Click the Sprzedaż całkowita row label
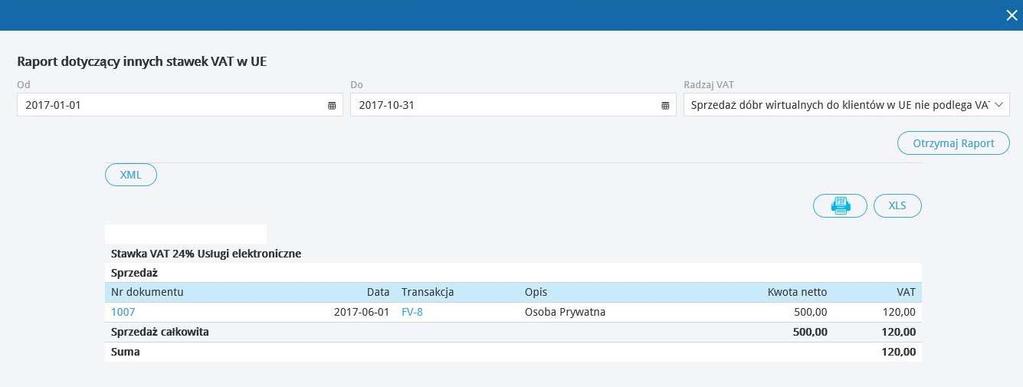1023x387 pixels. pyautogui.click(x=160, y=332)
